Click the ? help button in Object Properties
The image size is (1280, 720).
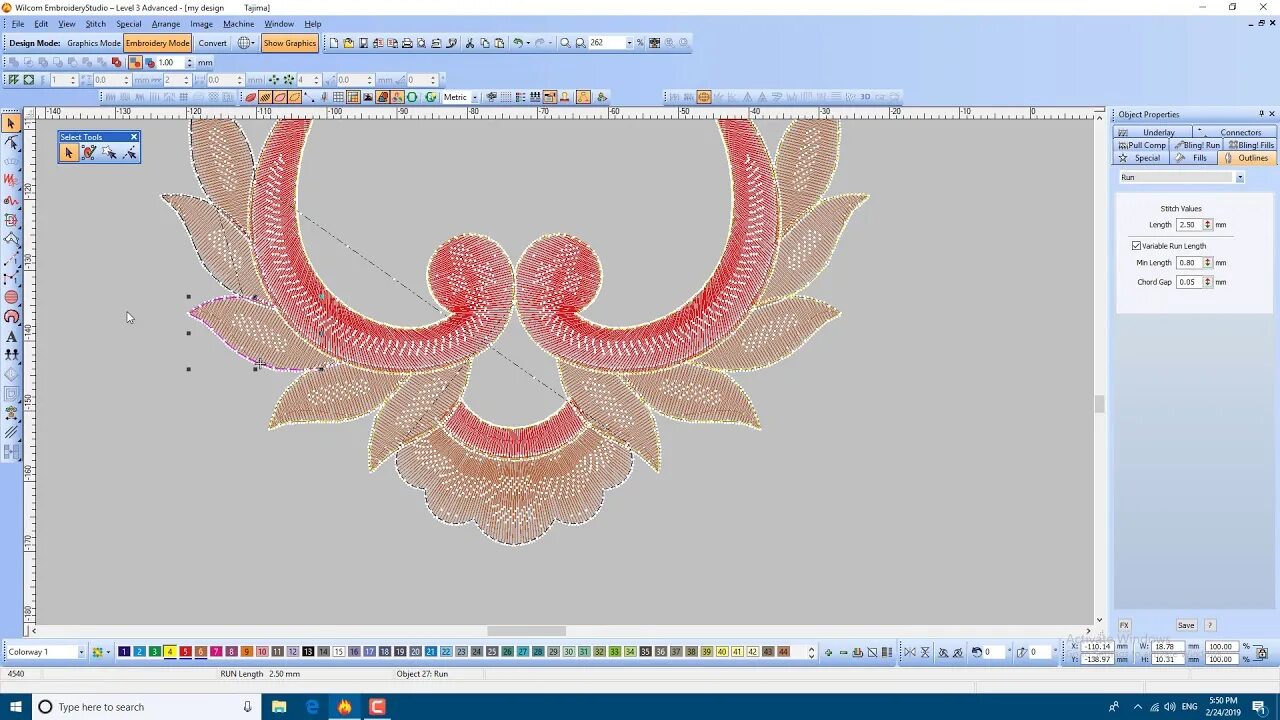(1210, 625)
